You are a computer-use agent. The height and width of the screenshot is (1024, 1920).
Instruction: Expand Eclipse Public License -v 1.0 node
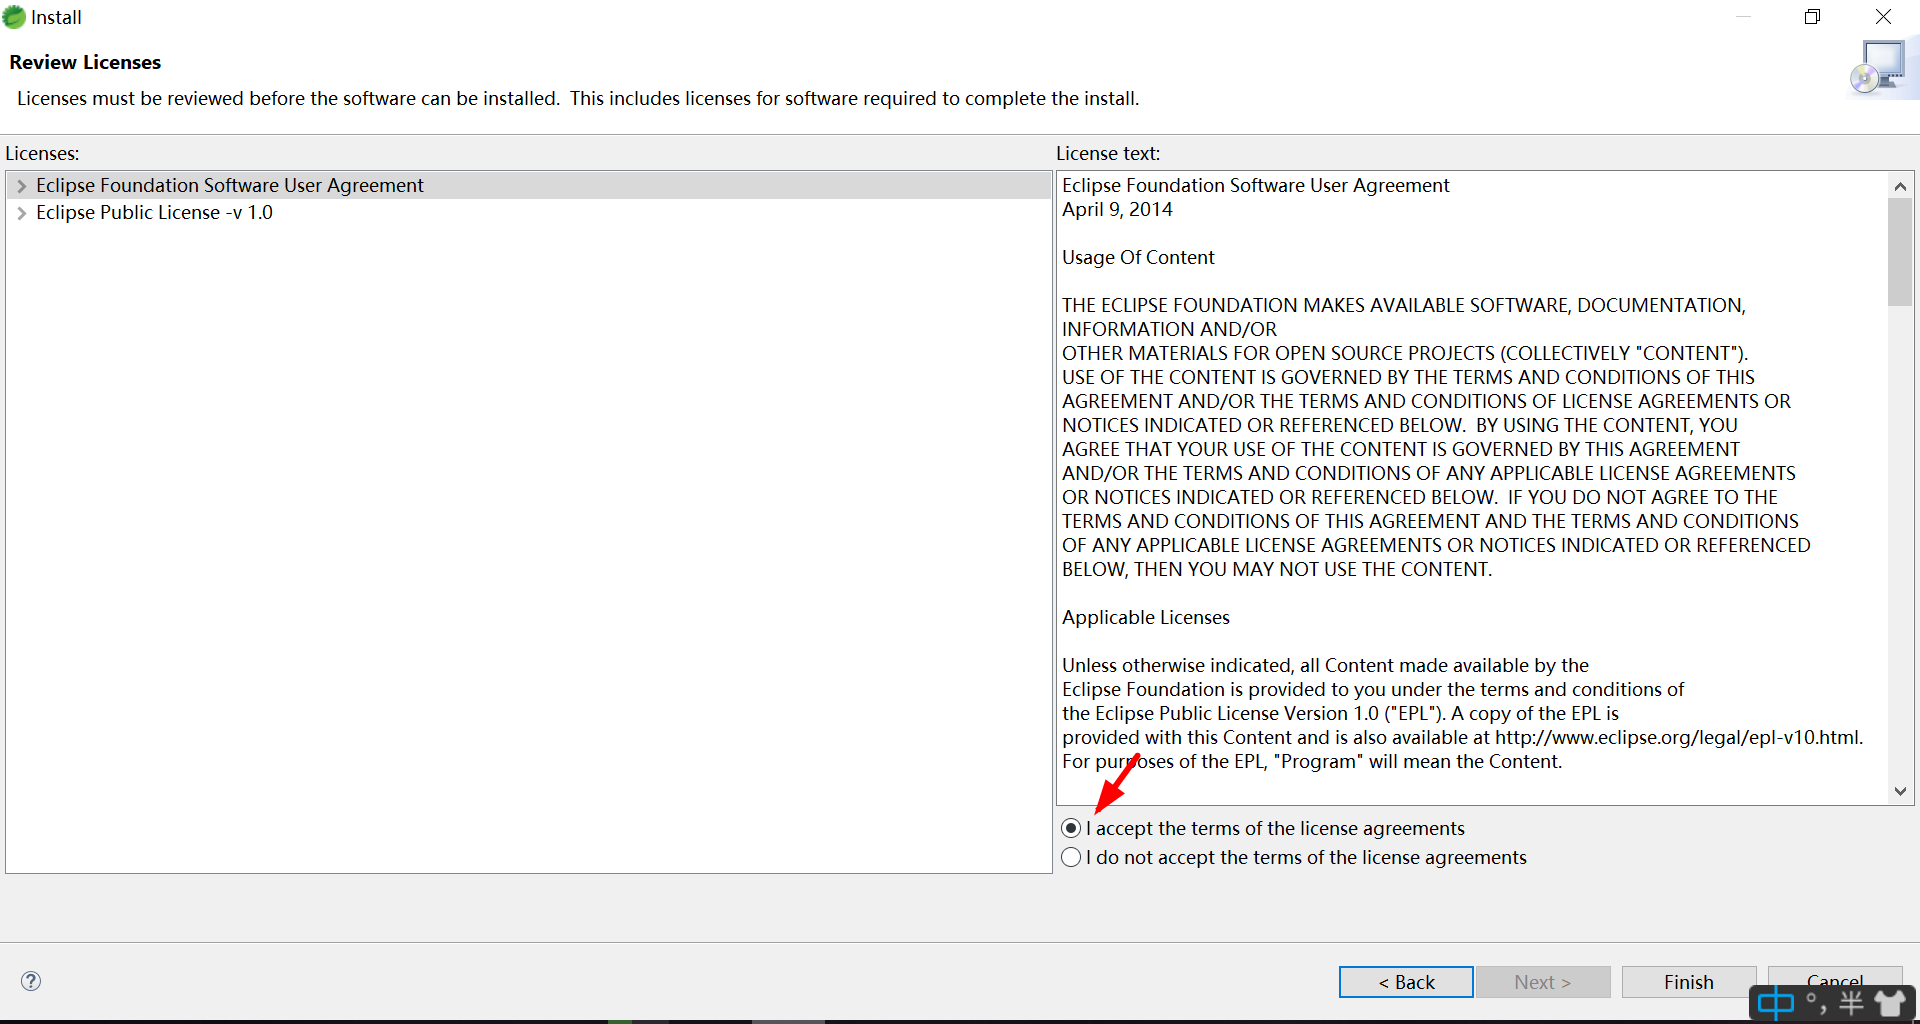[x=21, y=213]
